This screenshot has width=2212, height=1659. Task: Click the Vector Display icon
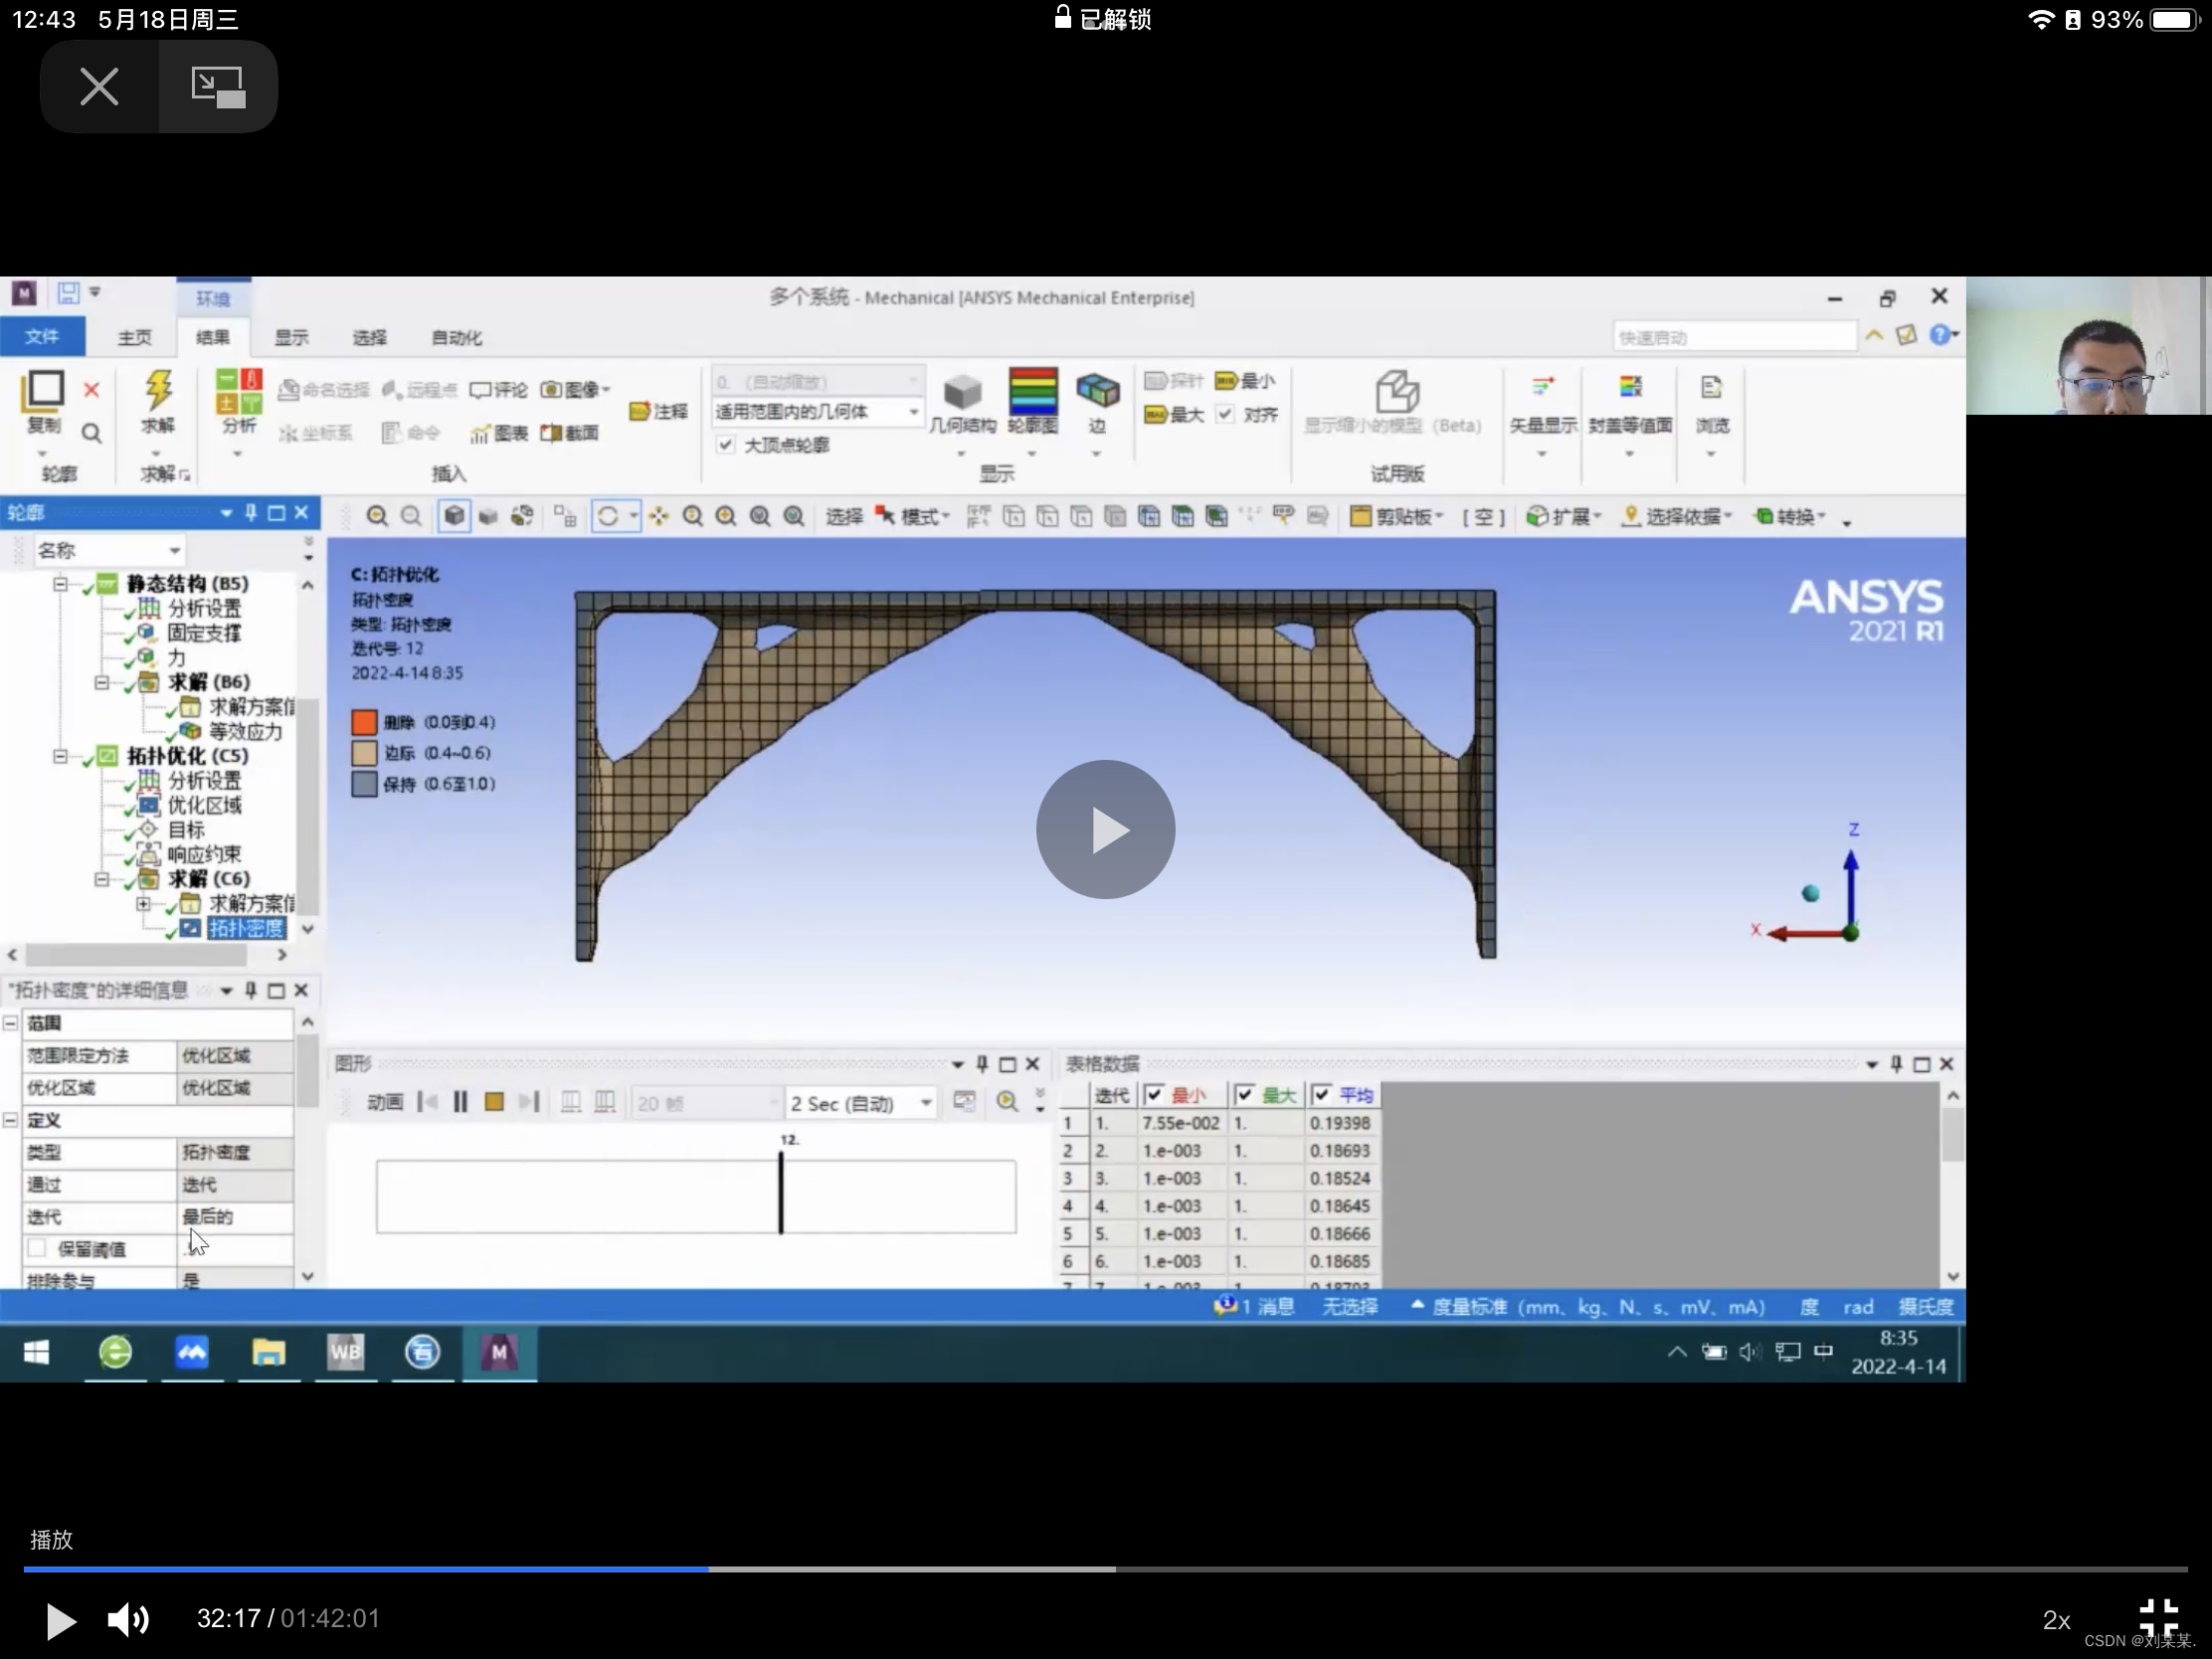click(1542, 389)
